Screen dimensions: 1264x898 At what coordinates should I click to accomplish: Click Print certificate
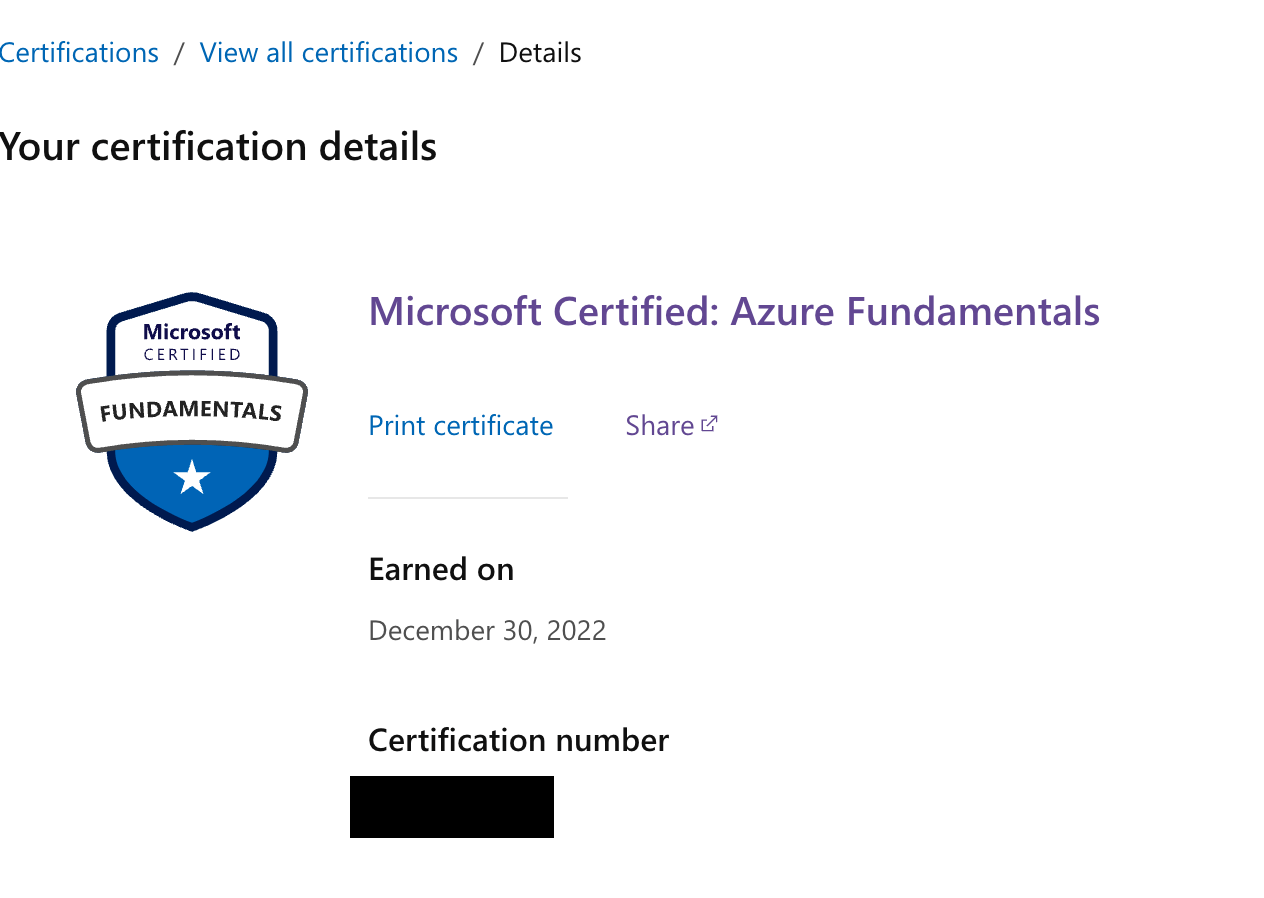pyautogui.click(x=461, y=425)
